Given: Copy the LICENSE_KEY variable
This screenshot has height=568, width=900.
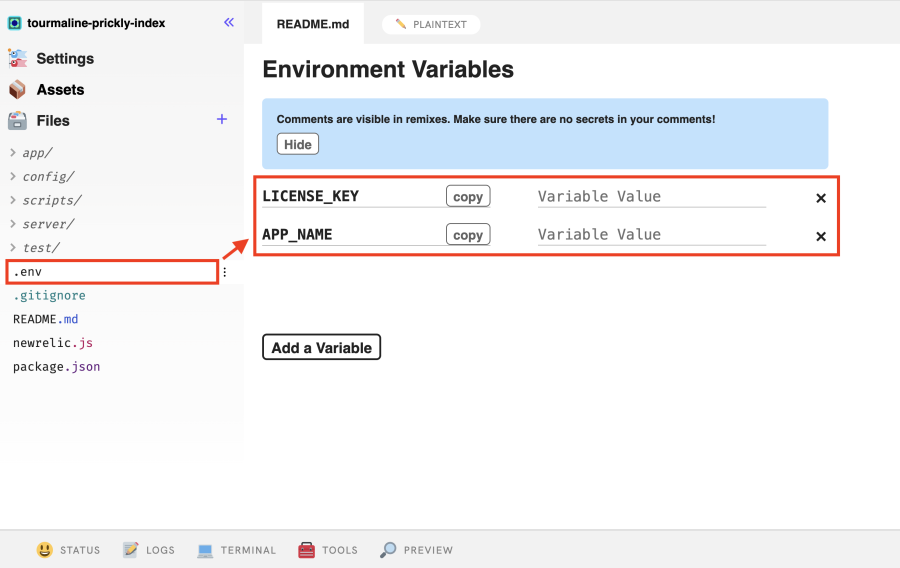Looking at the screenshot, I should click(467, 197).
